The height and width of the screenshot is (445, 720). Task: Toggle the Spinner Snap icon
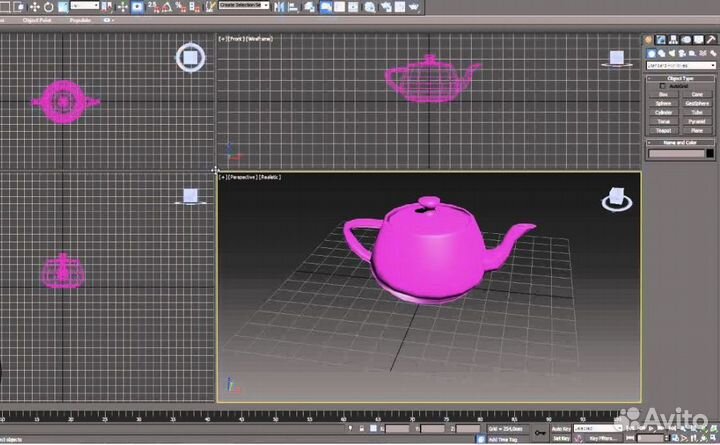(x=195, y=7)
